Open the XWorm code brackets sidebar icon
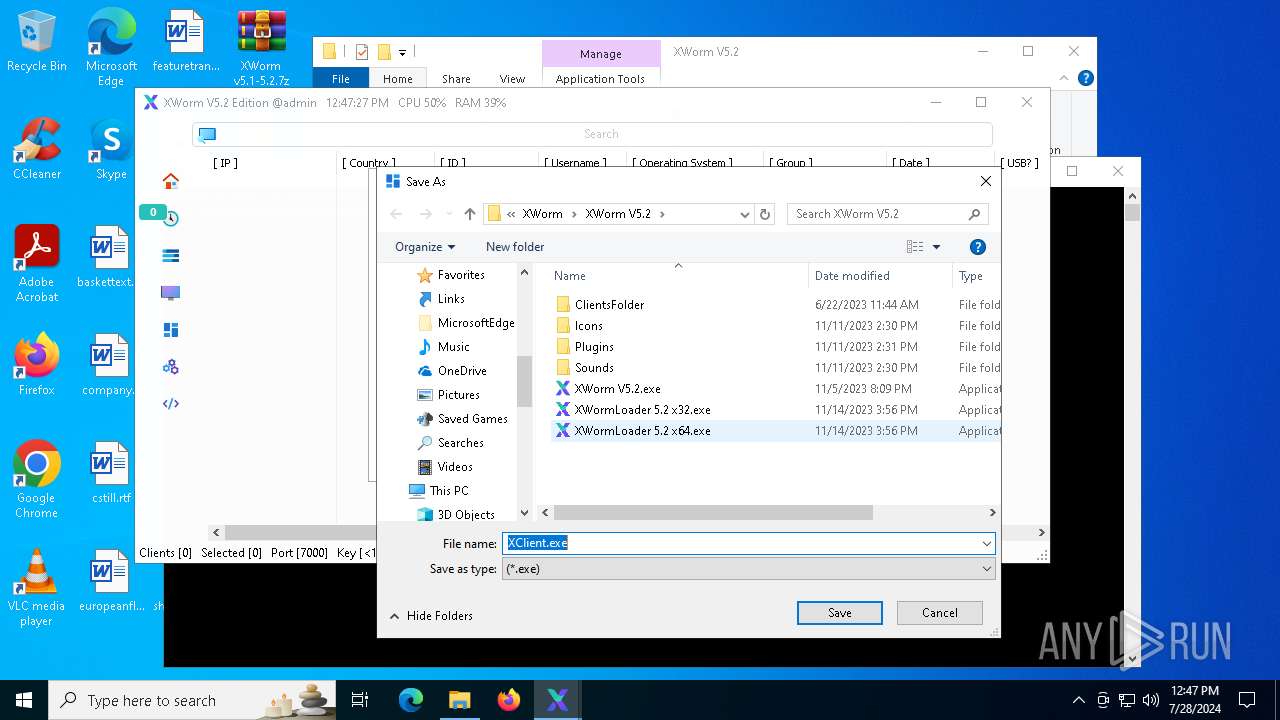The height and width of the screenshot is (720, 1280). coord(171,404)
